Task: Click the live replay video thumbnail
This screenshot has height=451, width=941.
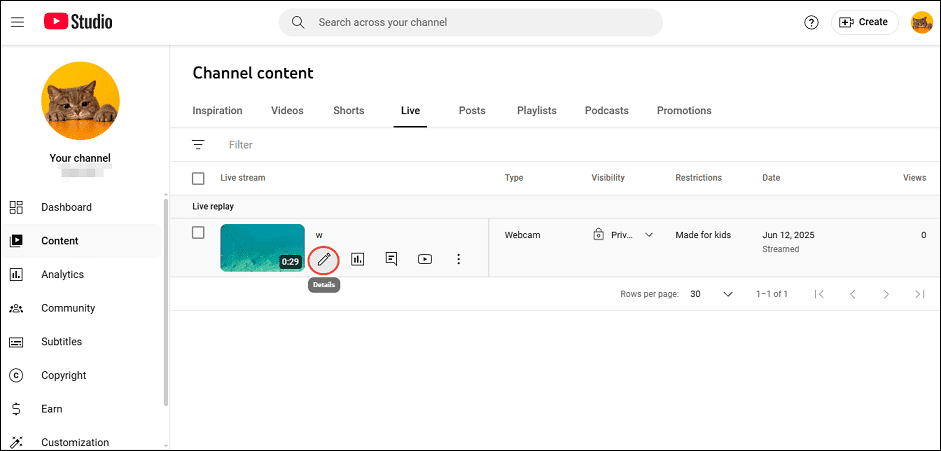Action: click(x=262, y=247)
